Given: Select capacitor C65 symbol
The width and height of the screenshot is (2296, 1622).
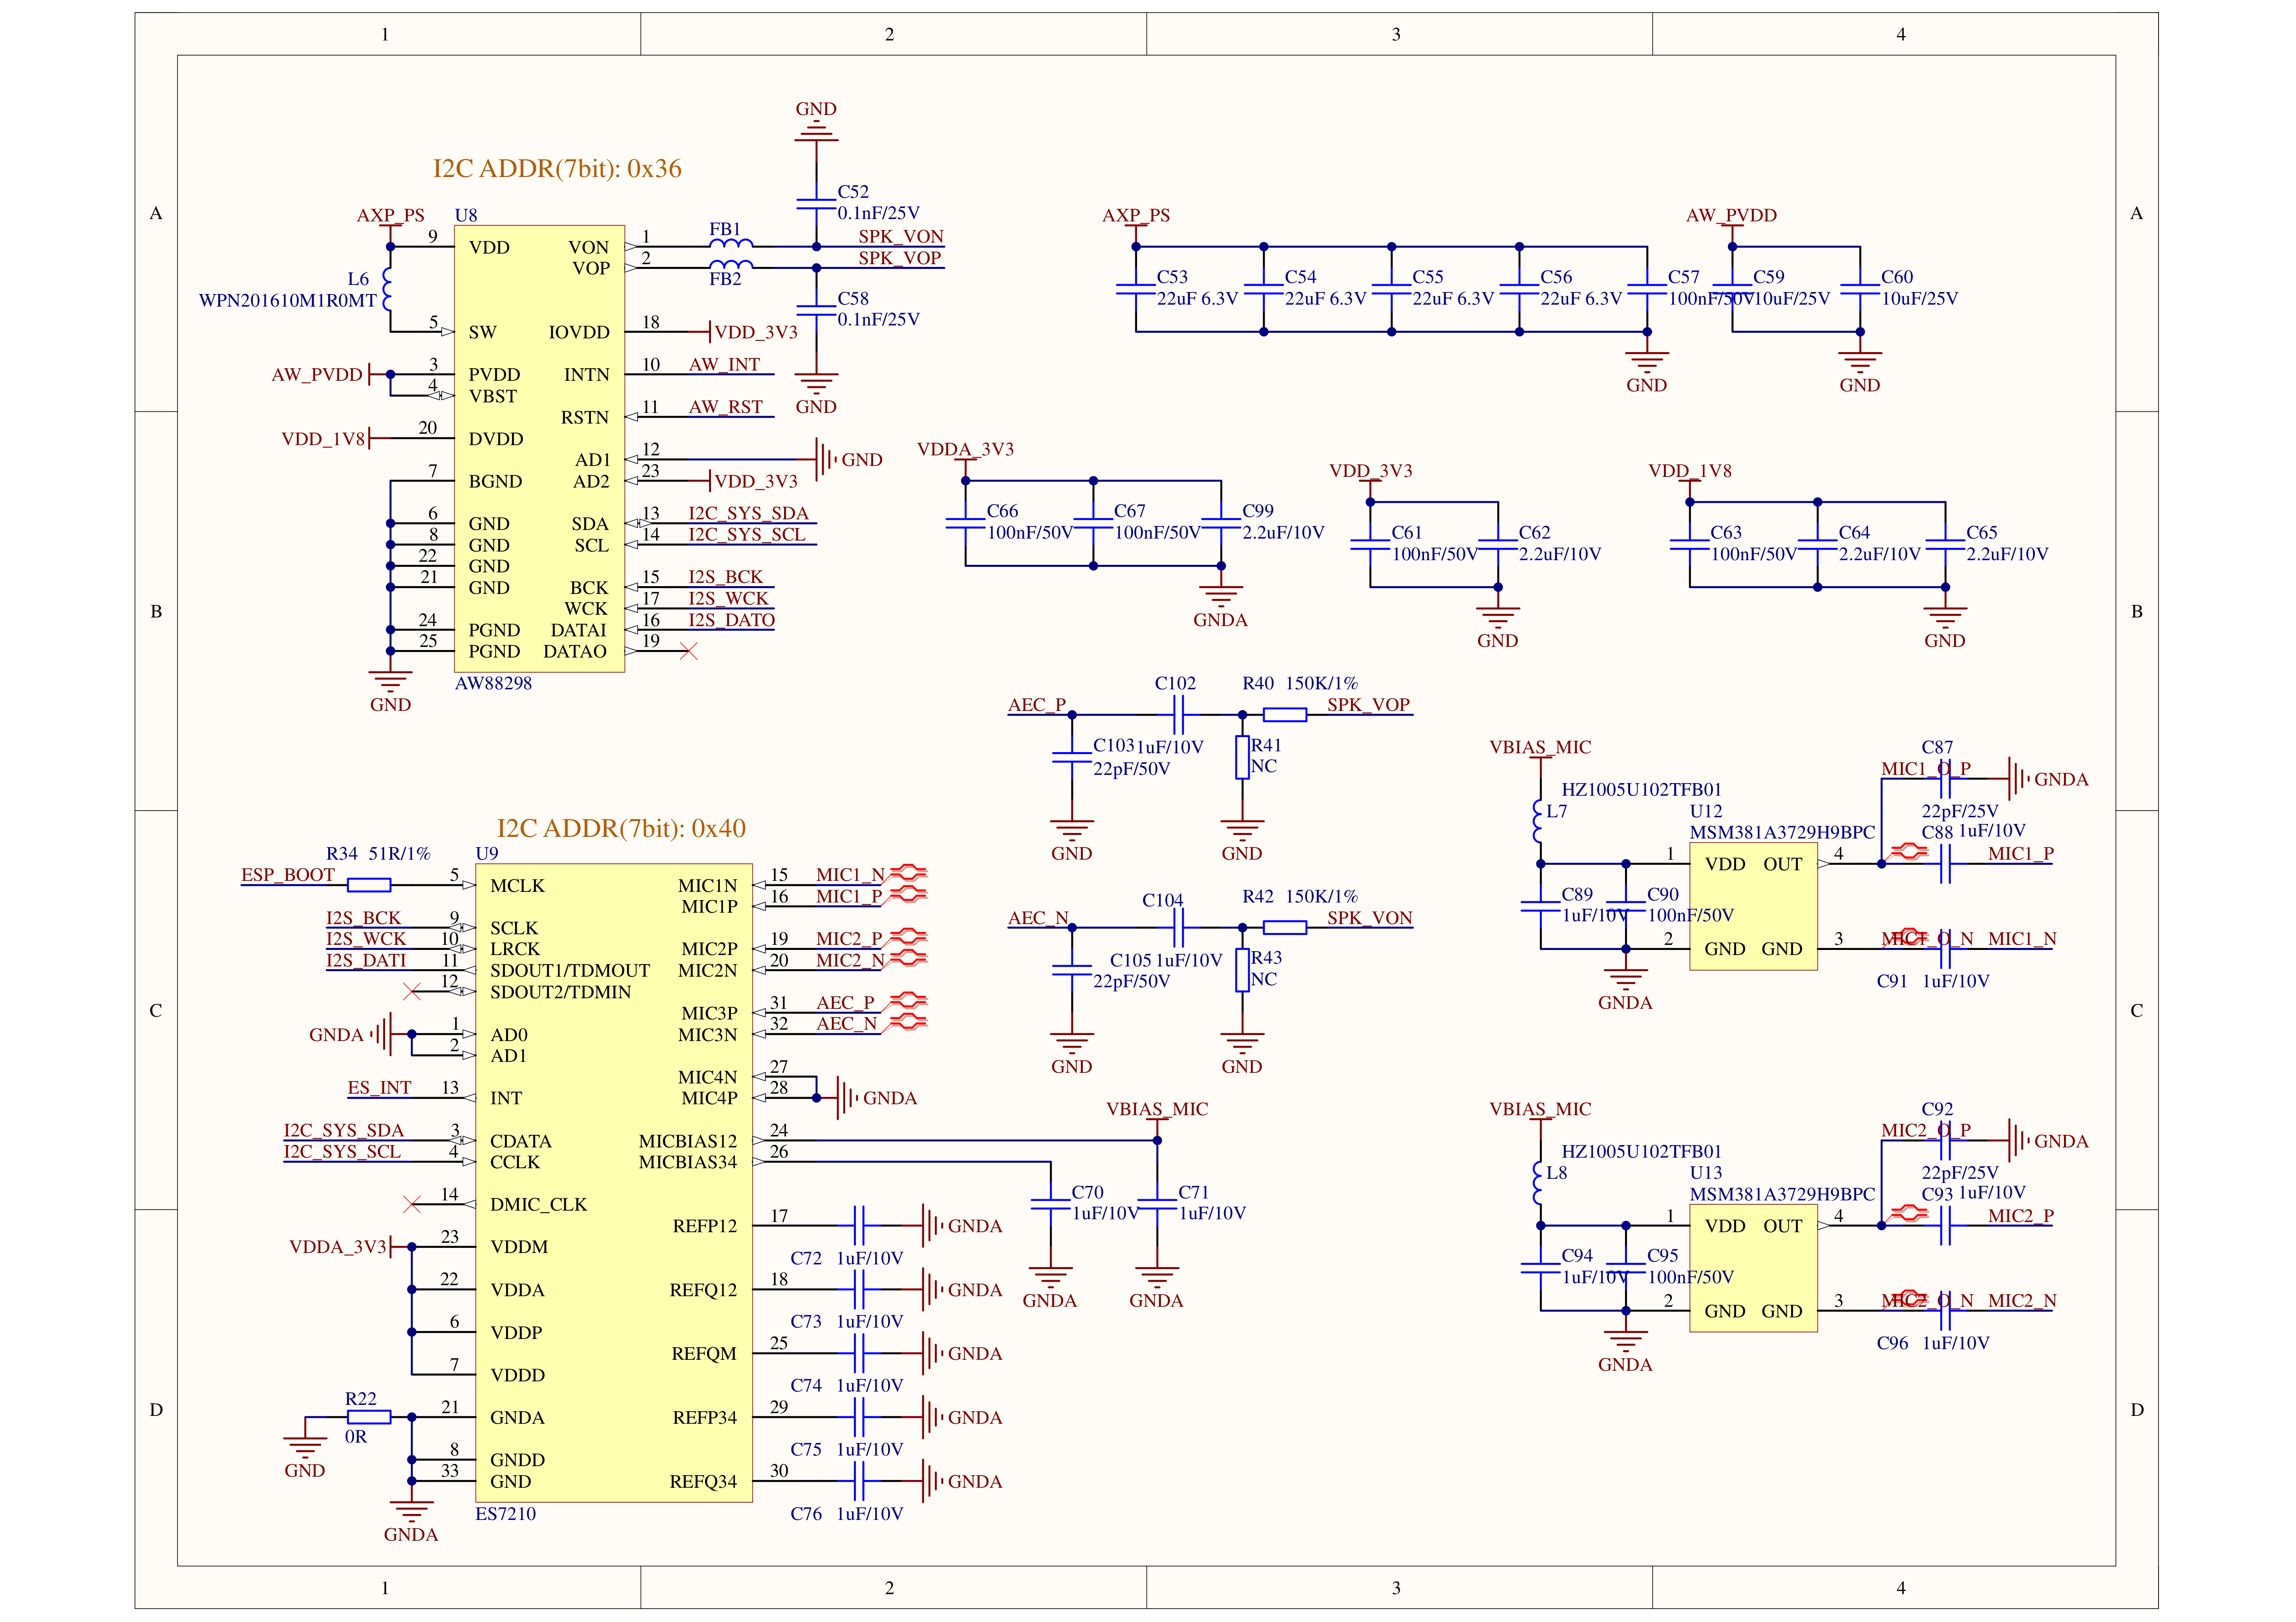Looking at the screenshot, I should [x=1945, y=544].
